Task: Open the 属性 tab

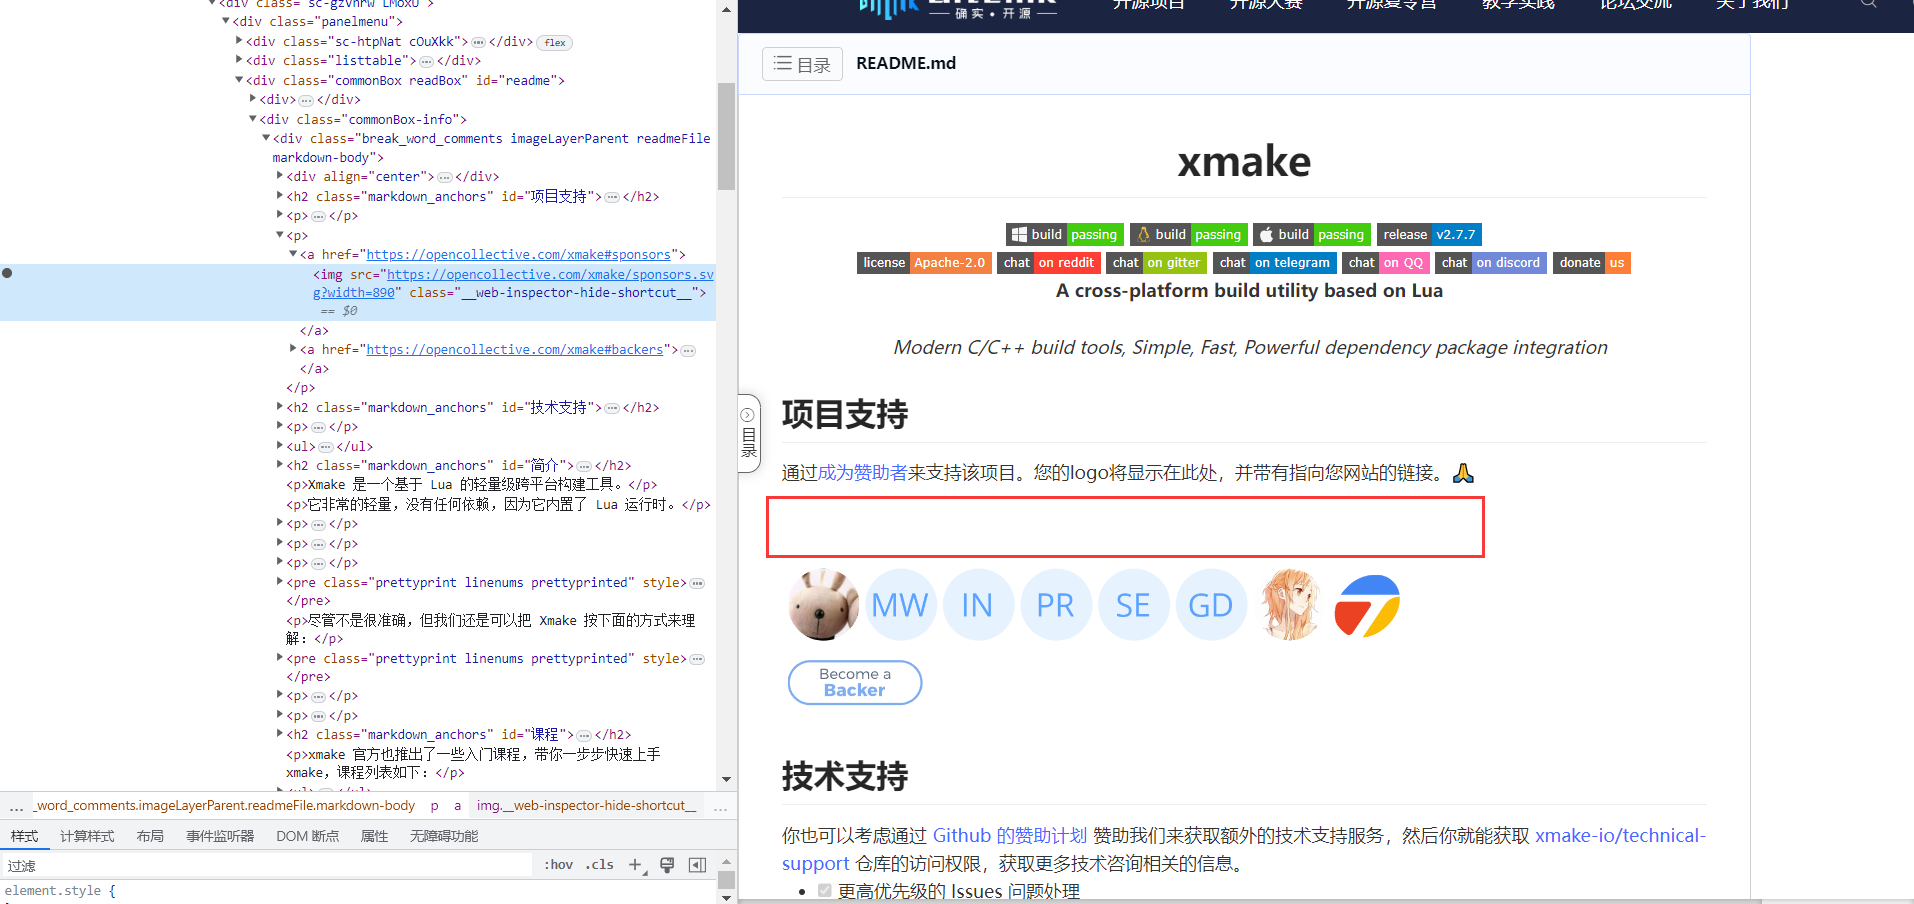Action: tap(374, 836)
